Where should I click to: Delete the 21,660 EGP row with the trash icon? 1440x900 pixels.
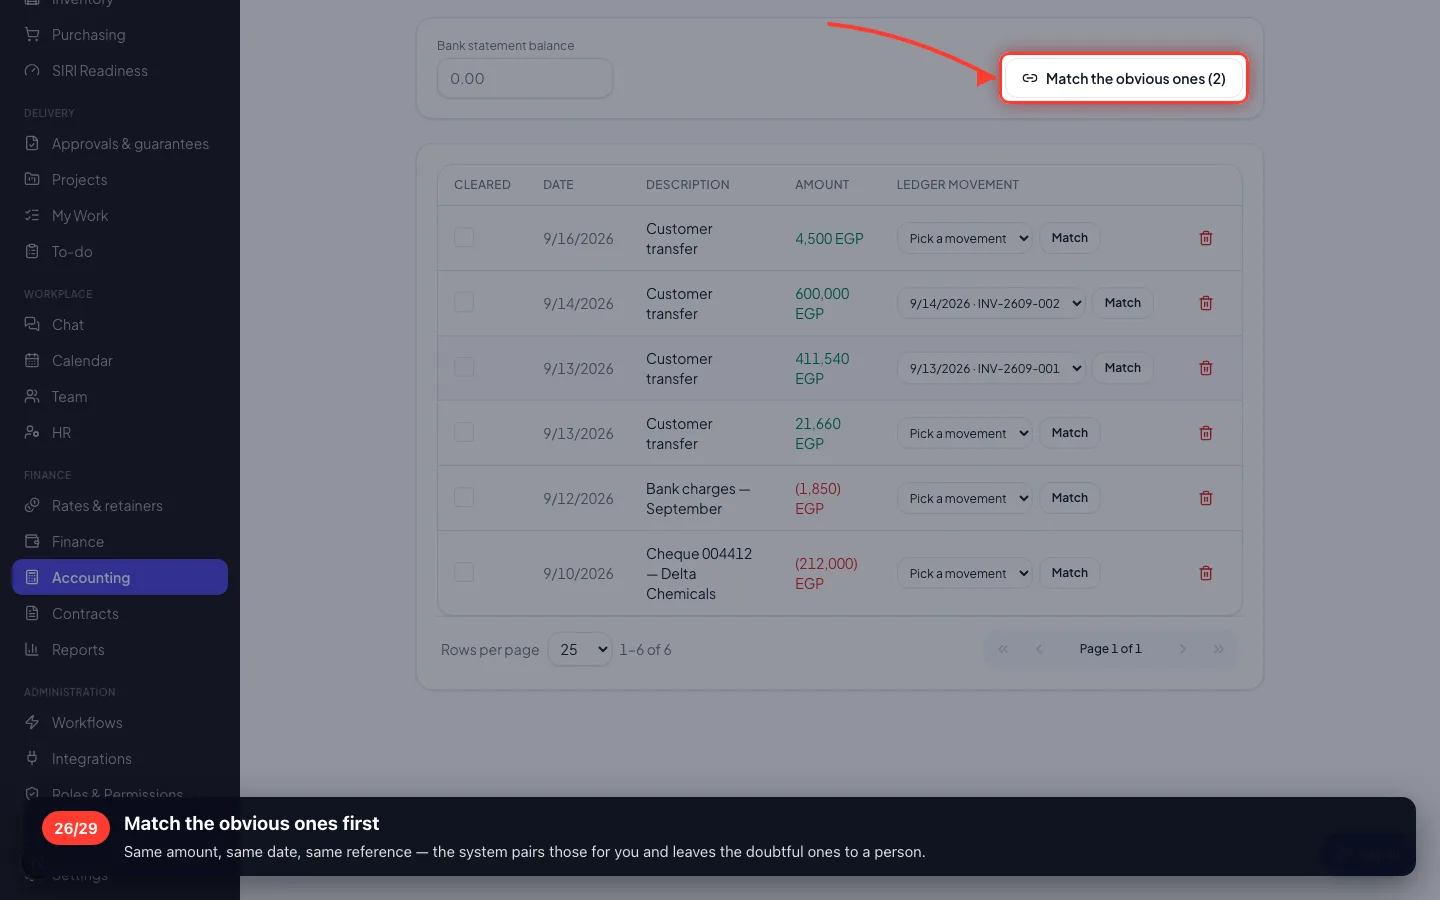click(x=1206, y=433)
